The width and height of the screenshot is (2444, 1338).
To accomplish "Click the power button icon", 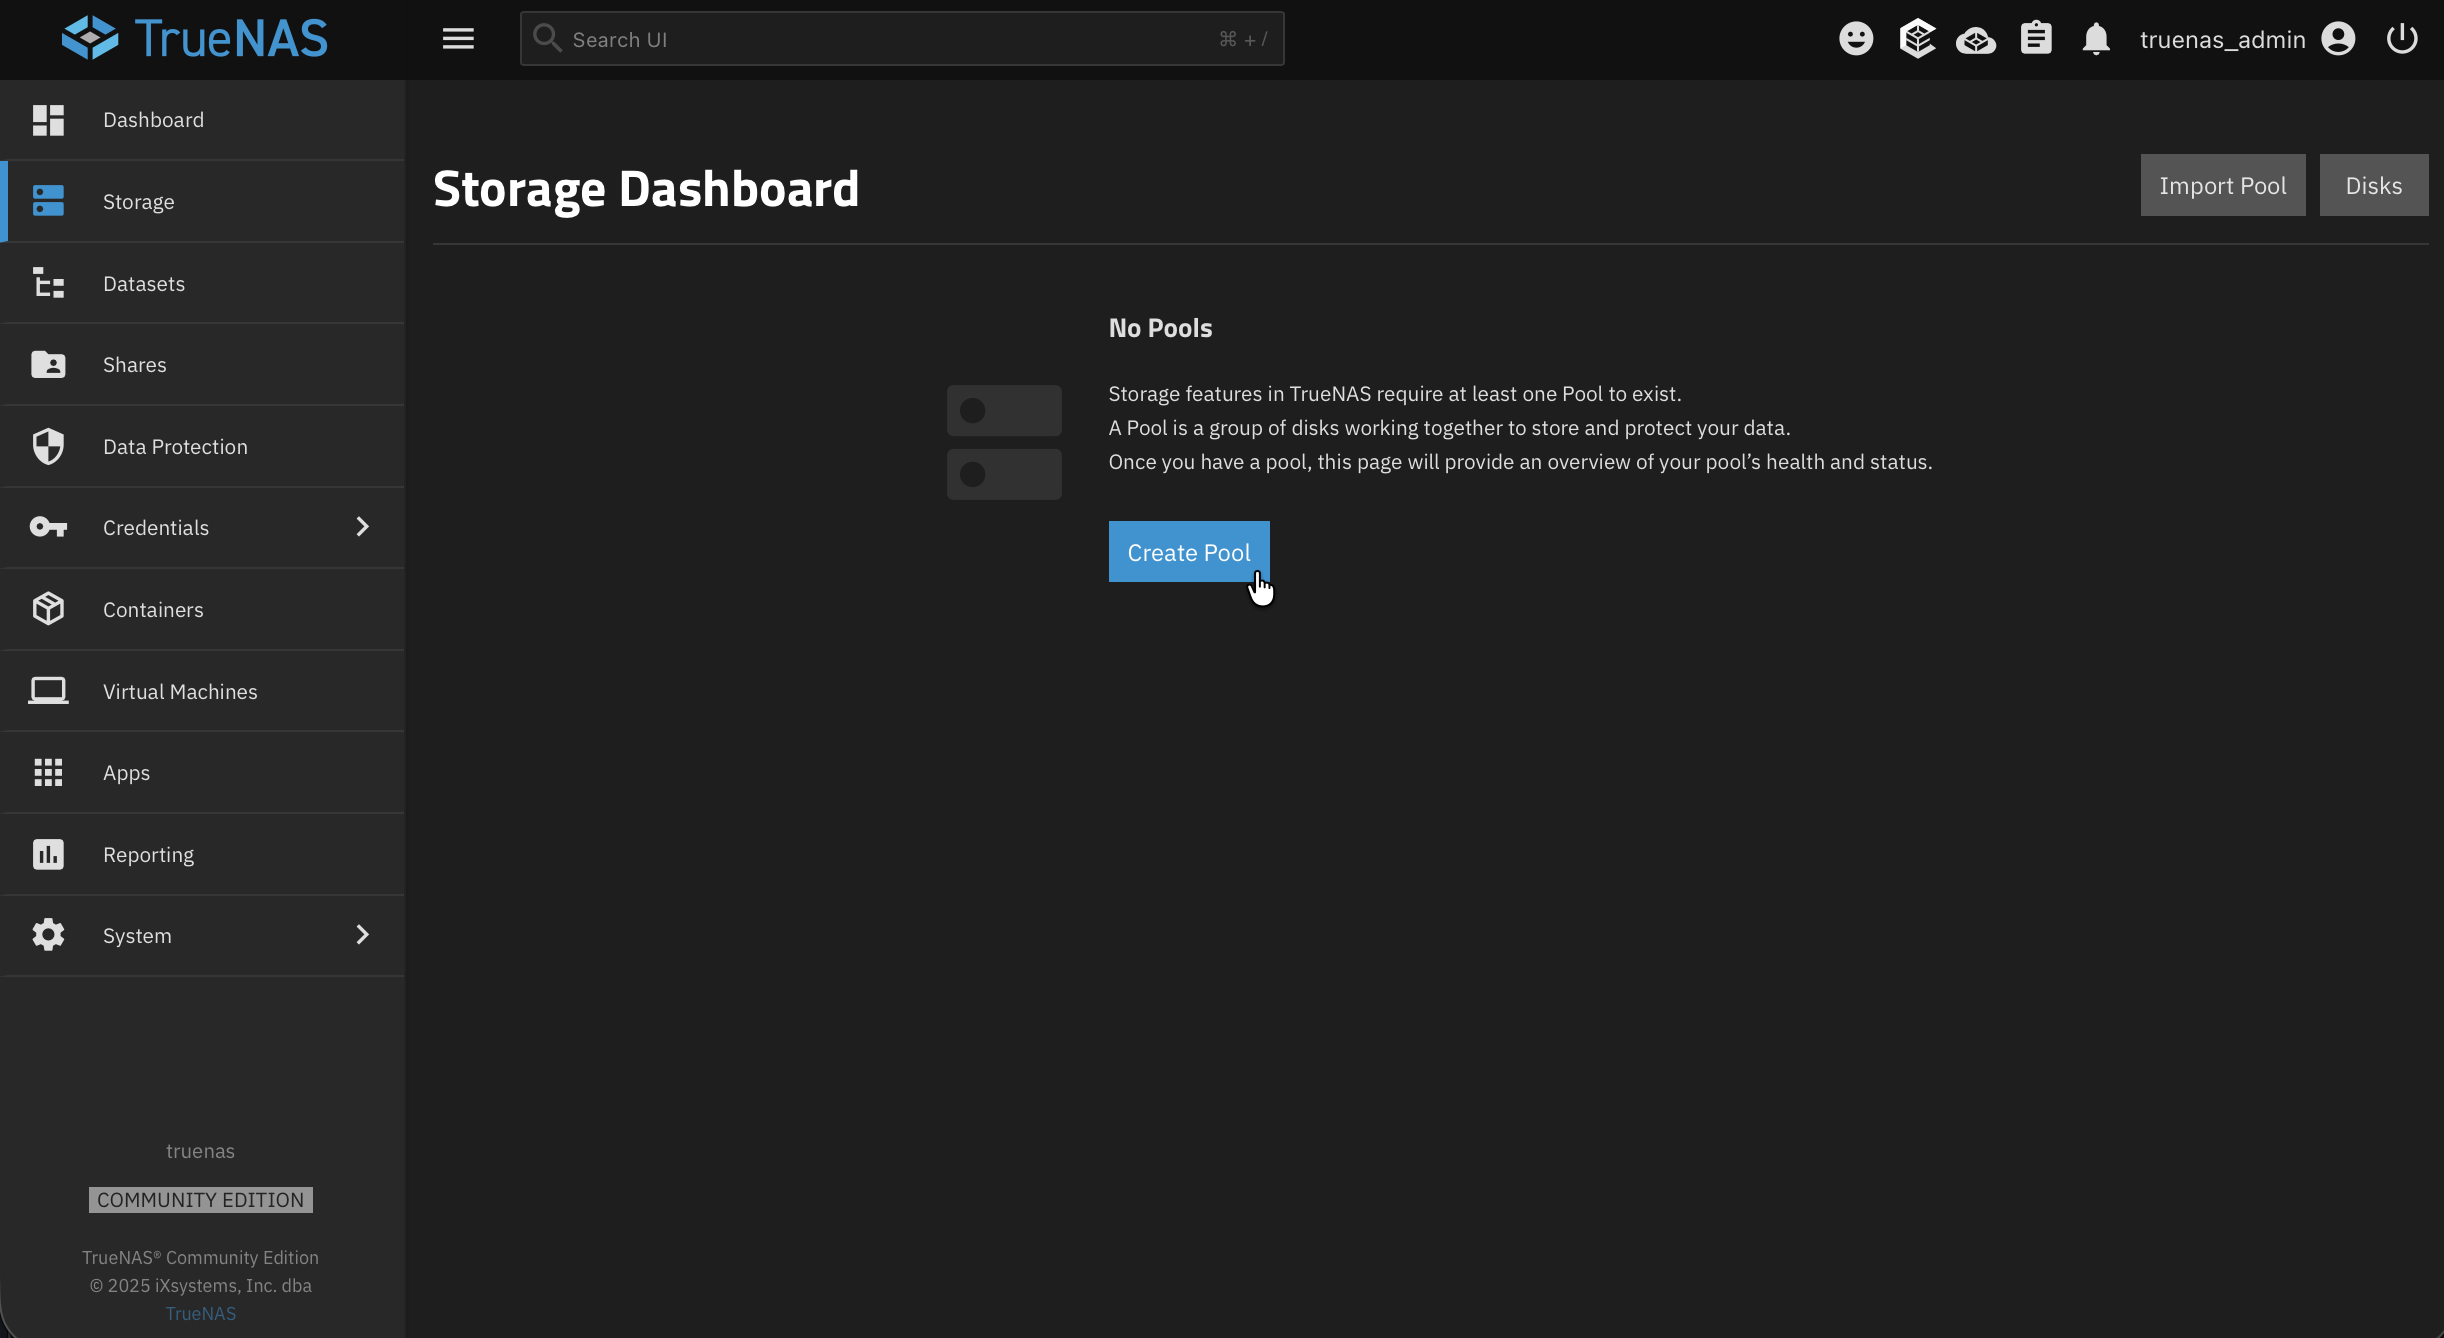I will click(2402, 39).
